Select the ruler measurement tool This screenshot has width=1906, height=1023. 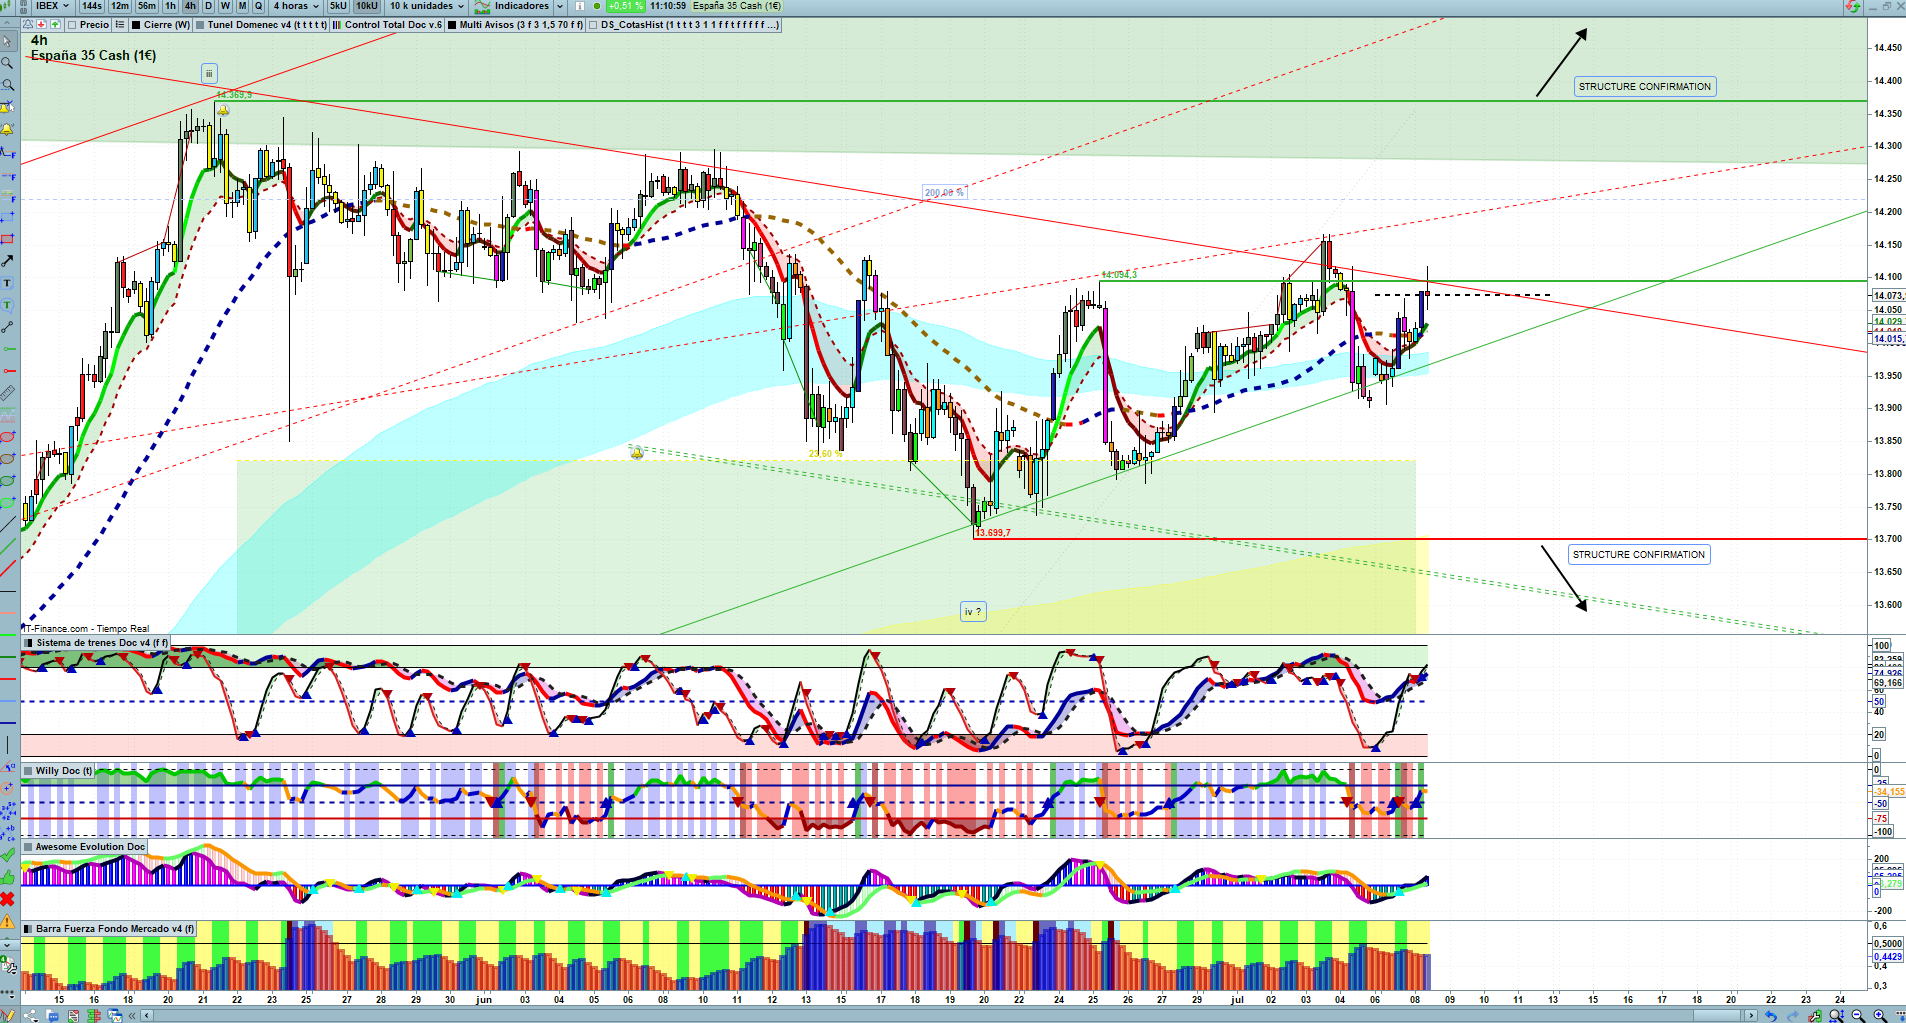click(x=7, y=393)
